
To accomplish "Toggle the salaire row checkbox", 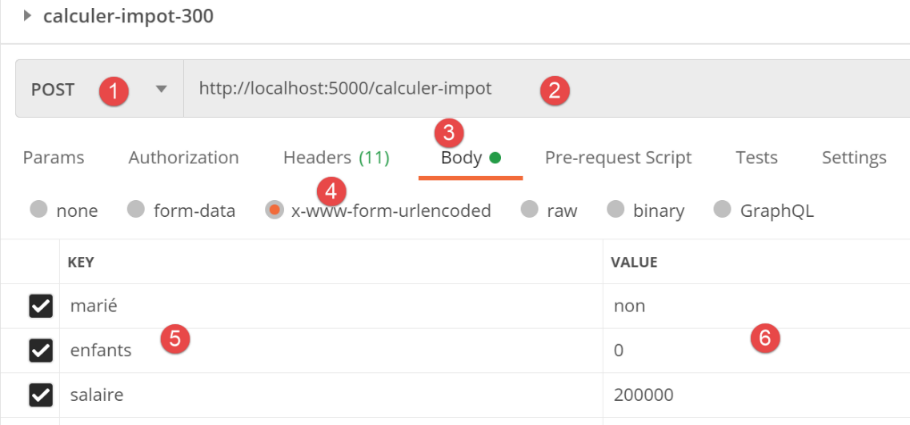I will pos(40,395).
